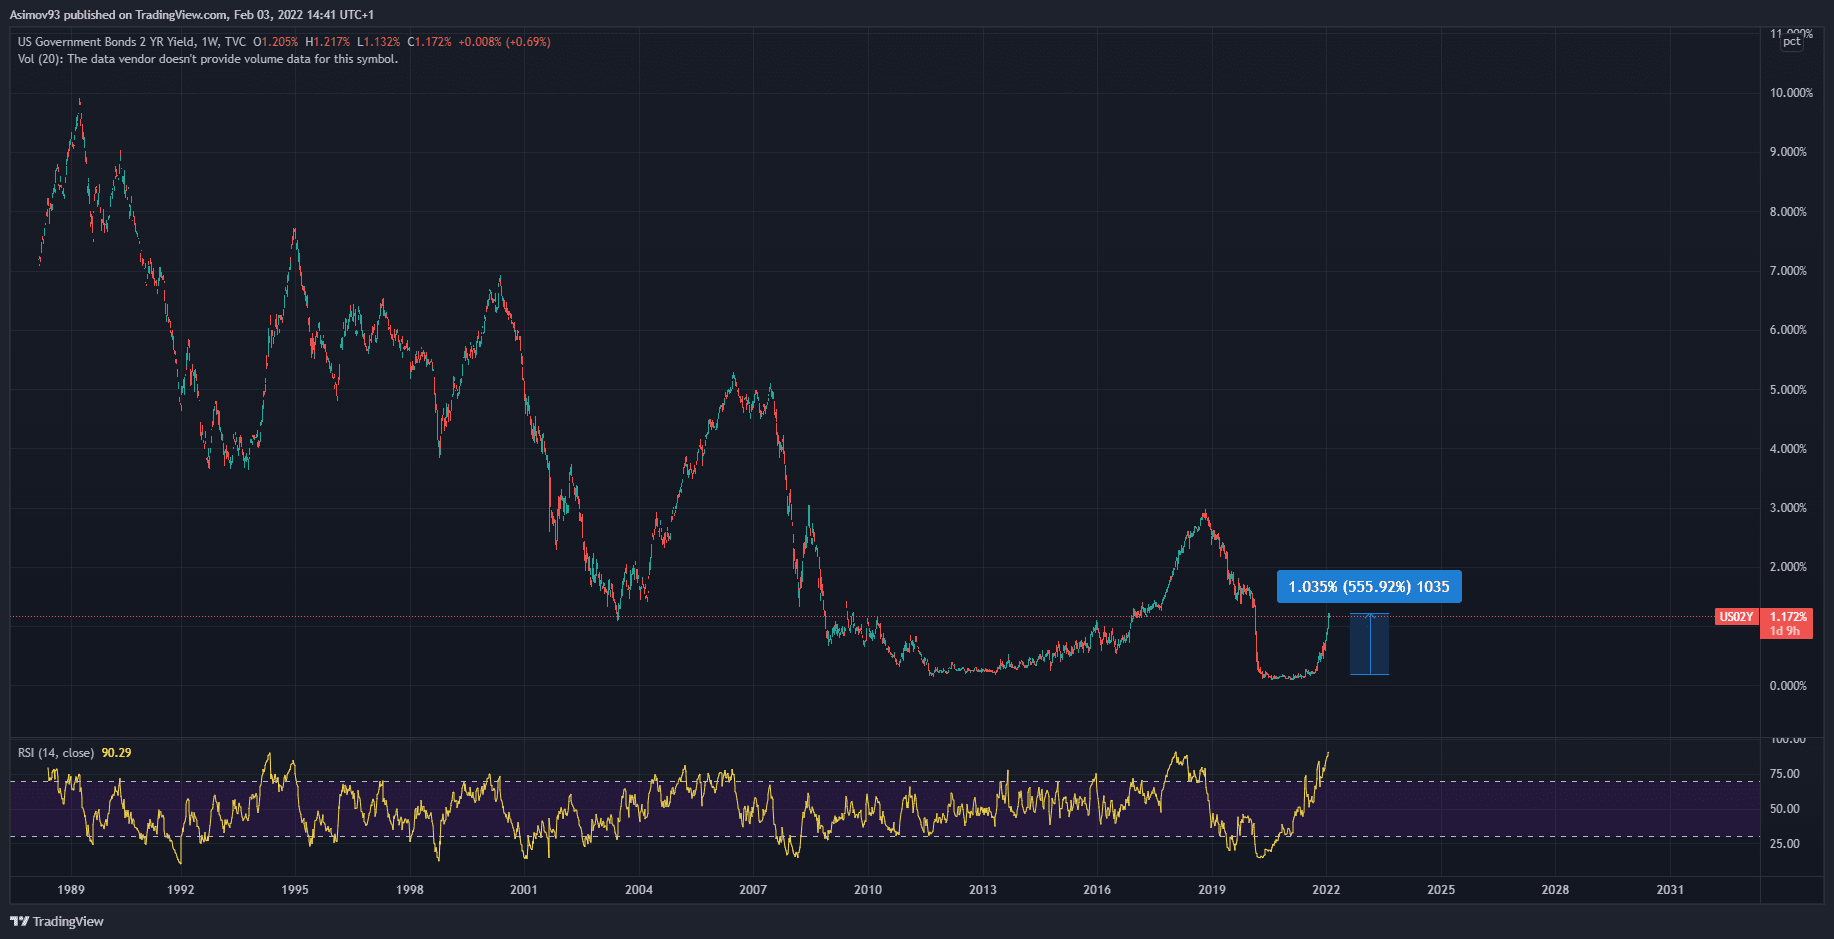Click the 75.00 level on RSI scale

point(1784,774)
